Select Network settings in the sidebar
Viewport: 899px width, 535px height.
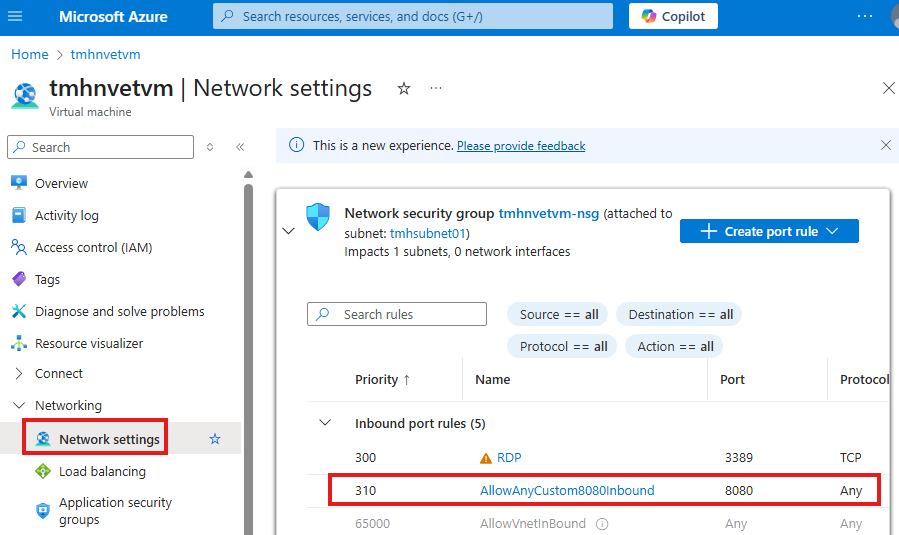click(109, 439)
